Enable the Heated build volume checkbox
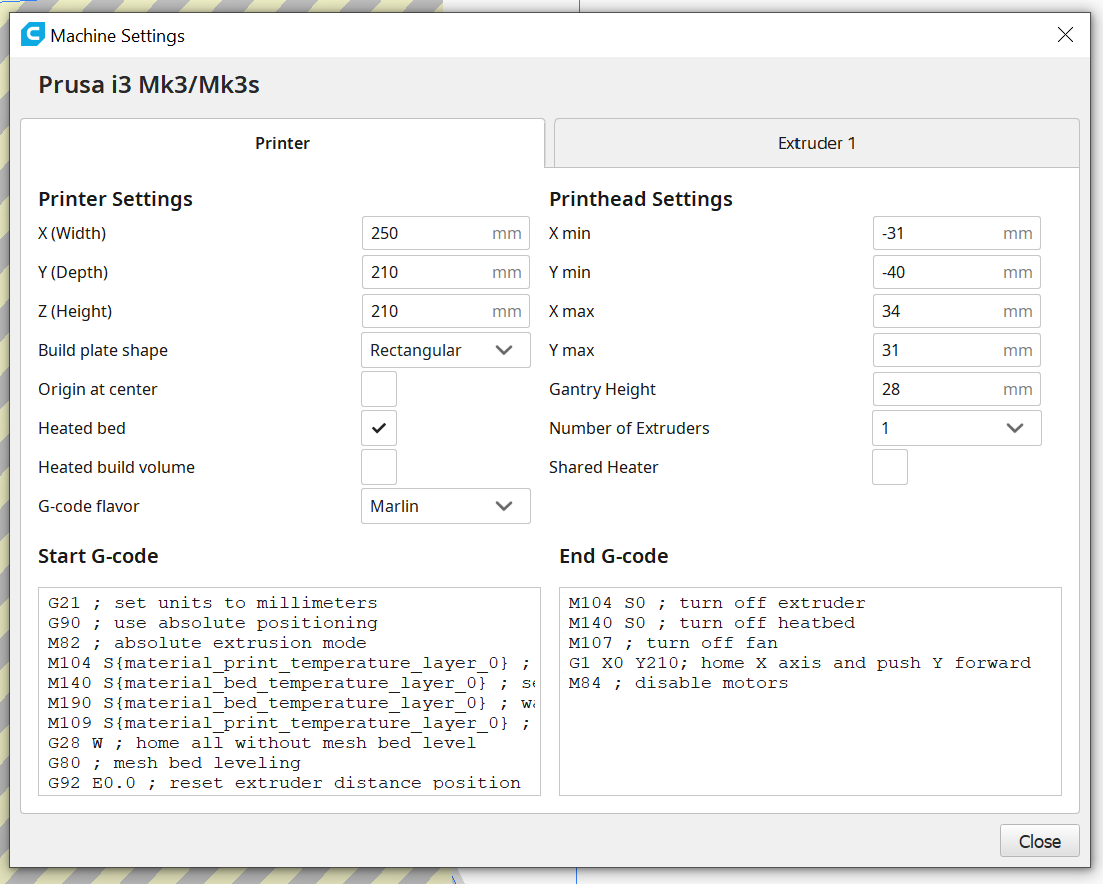 click(x=379, y=467)
